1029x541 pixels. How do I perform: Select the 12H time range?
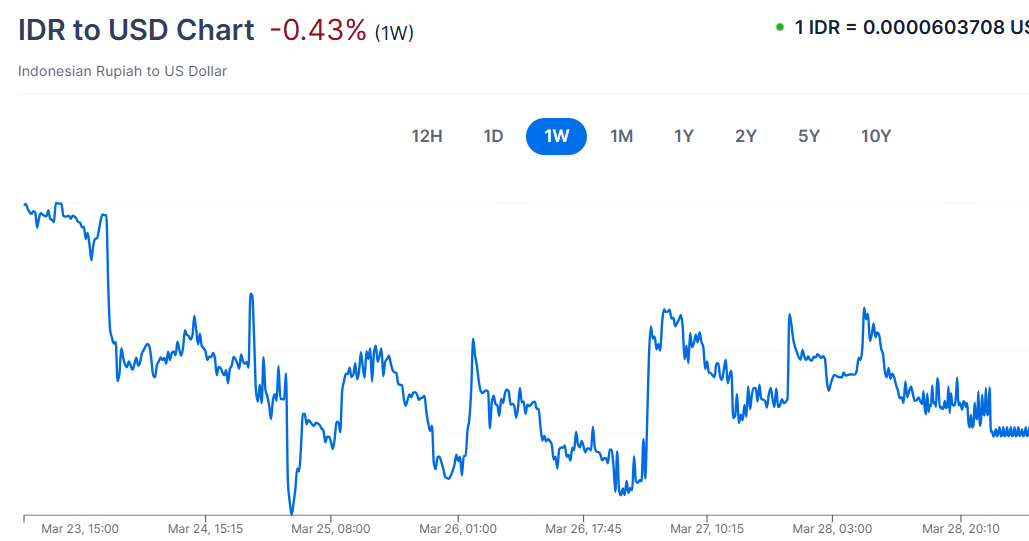(427, 136)
